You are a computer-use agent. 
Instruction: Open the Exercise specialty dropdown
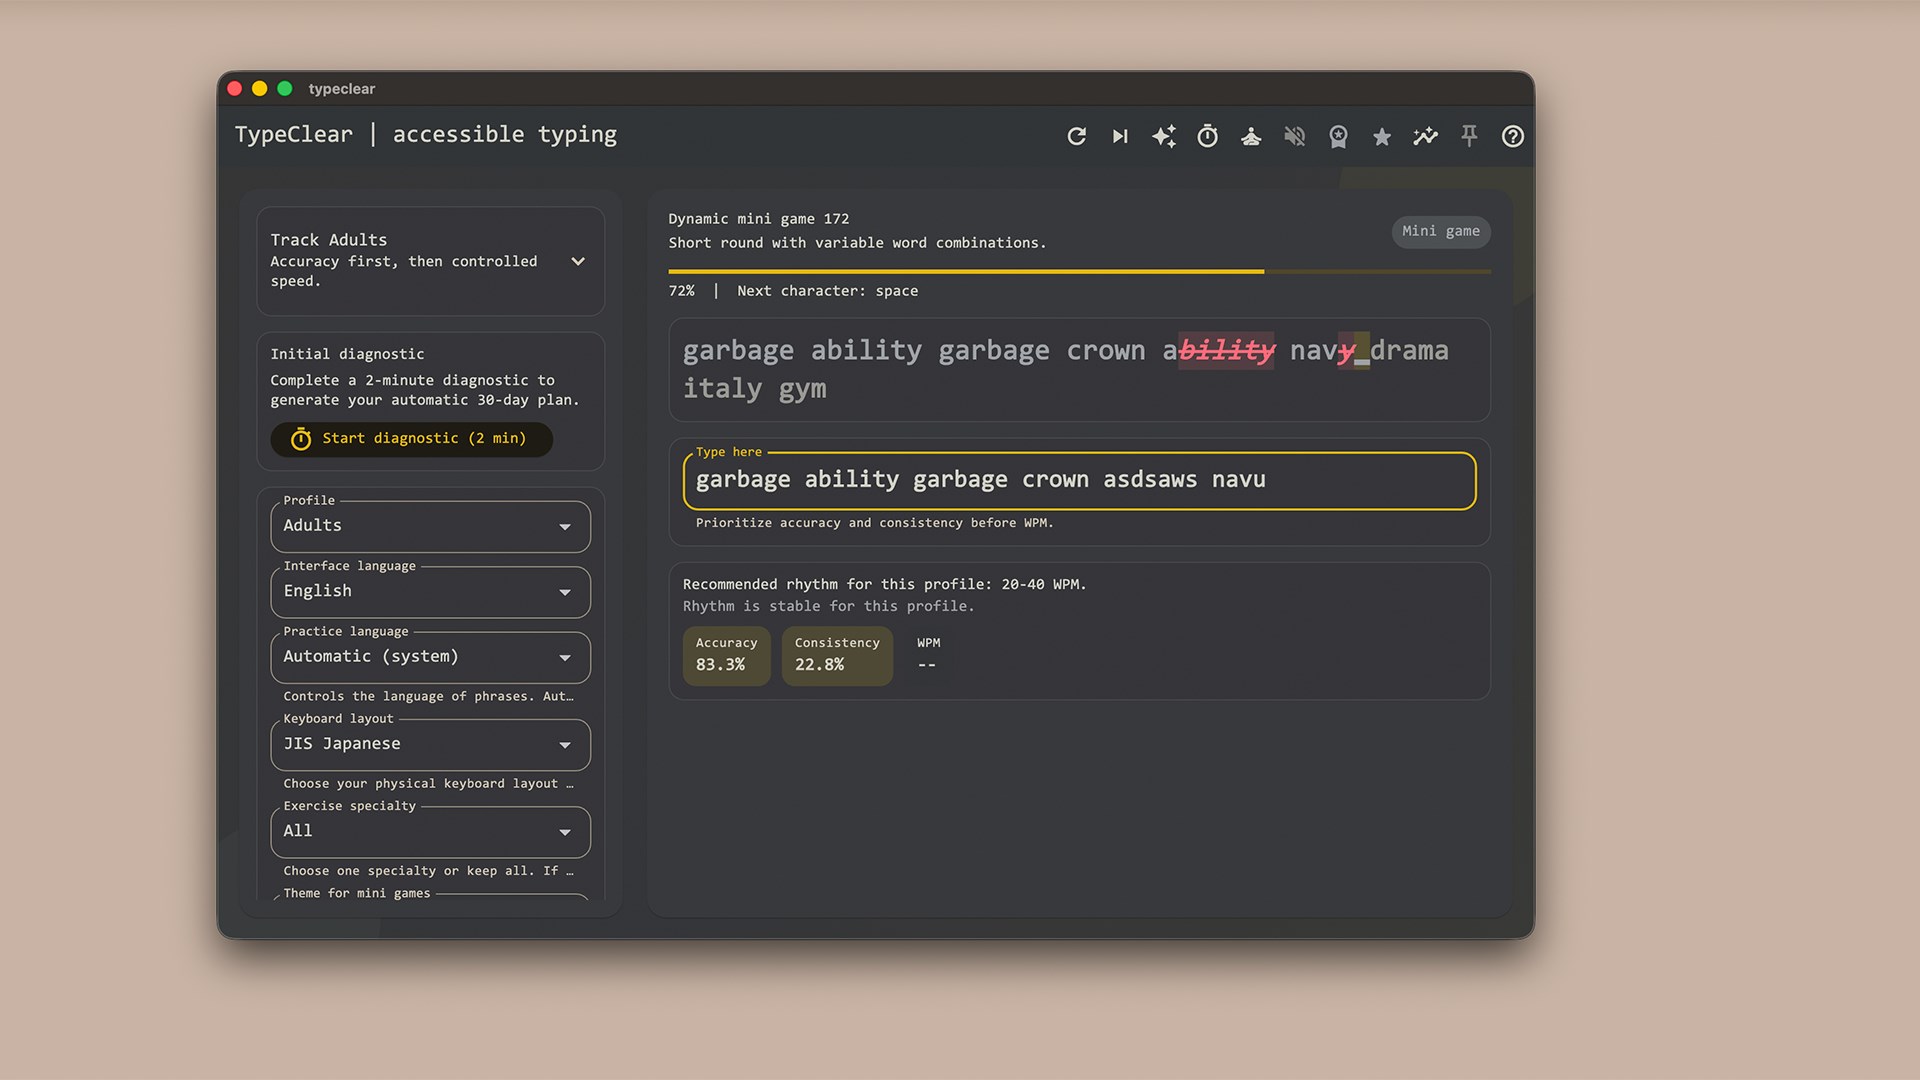430,831
